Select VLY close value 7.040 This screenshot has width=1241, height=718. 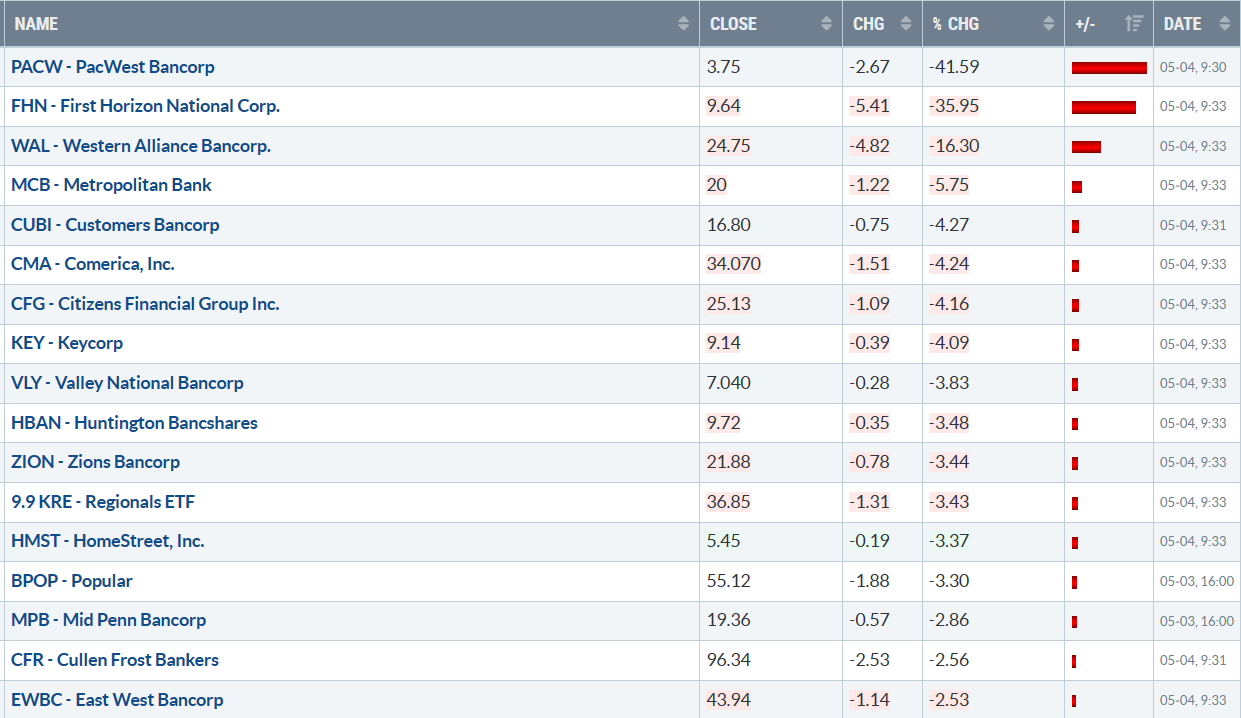(729, 383)
